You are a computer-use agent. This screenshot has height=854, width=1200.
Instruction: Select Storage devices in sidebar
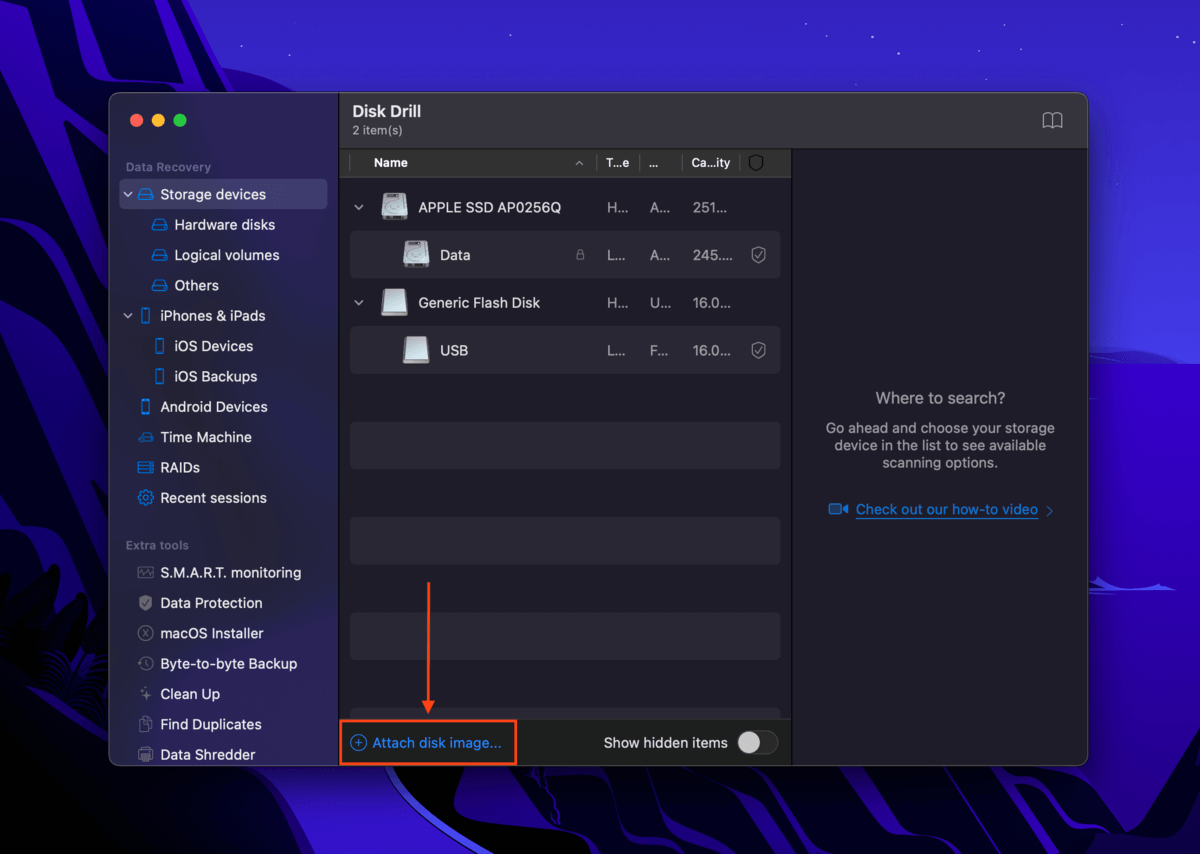(223, 194)
